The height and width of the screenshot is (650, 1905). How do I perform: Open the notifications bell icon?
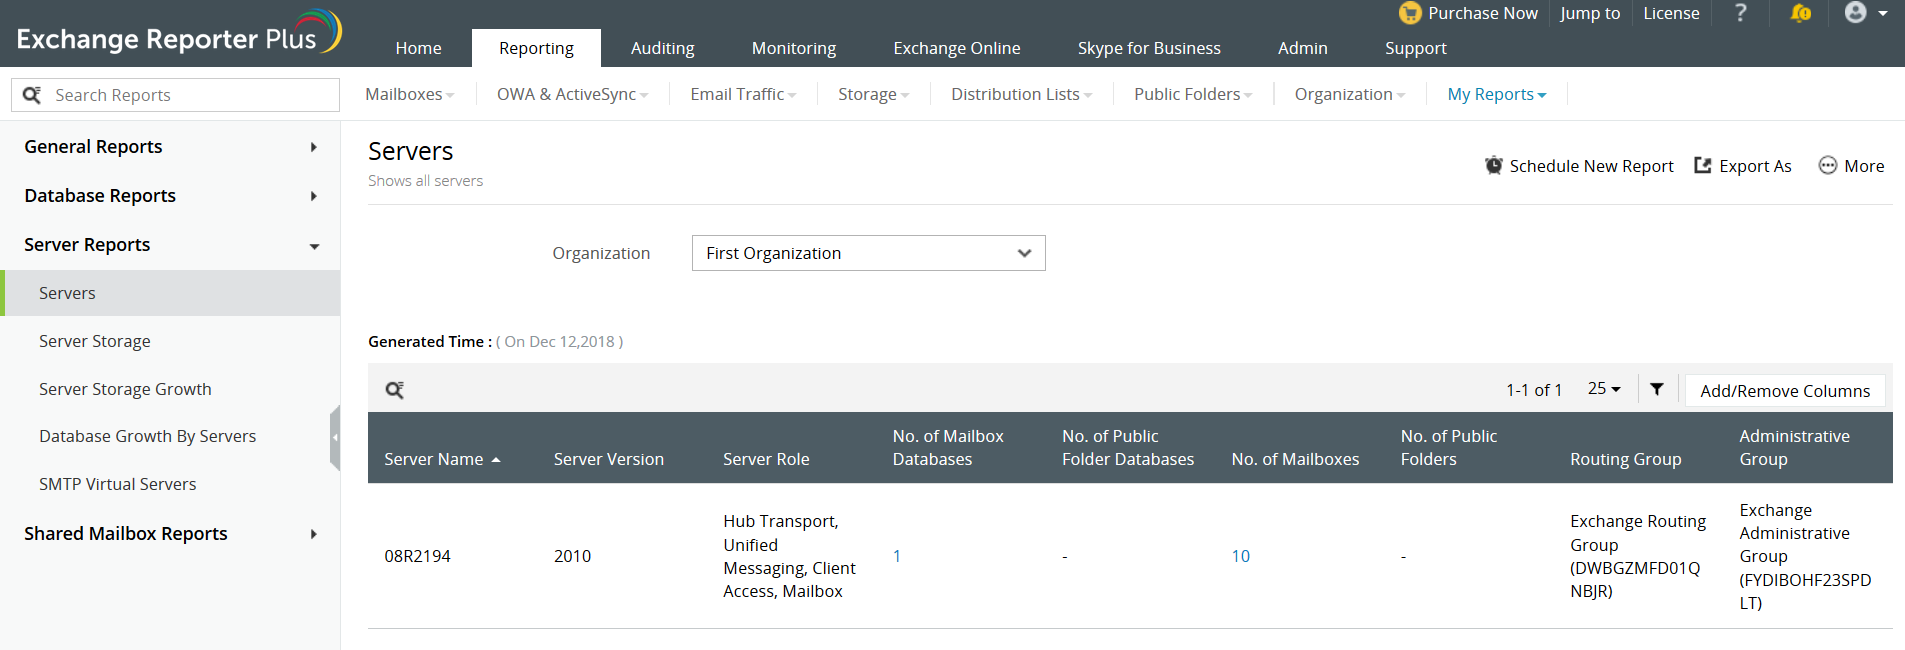[x=1800, y=13]
